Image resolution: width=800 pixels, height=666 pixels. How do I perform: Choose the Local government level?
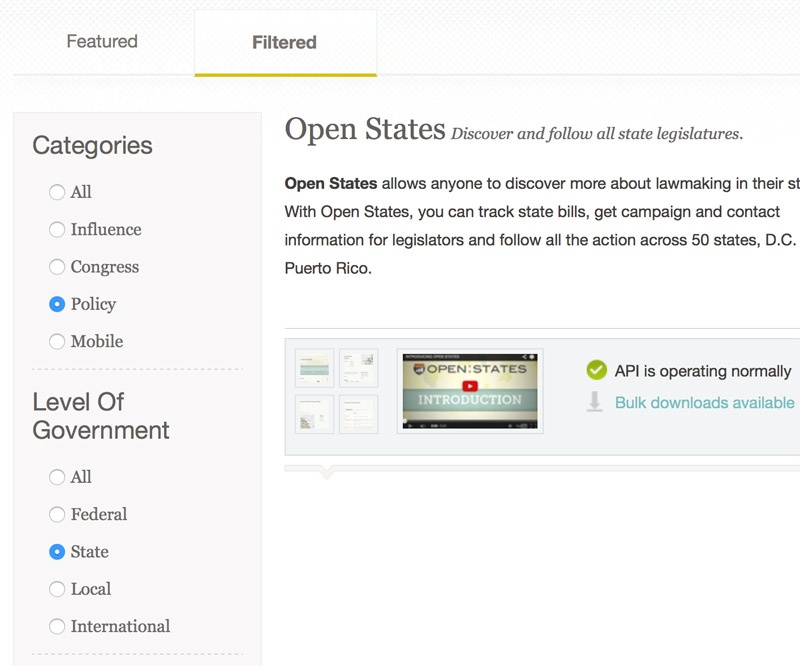(x=57, y=589)
